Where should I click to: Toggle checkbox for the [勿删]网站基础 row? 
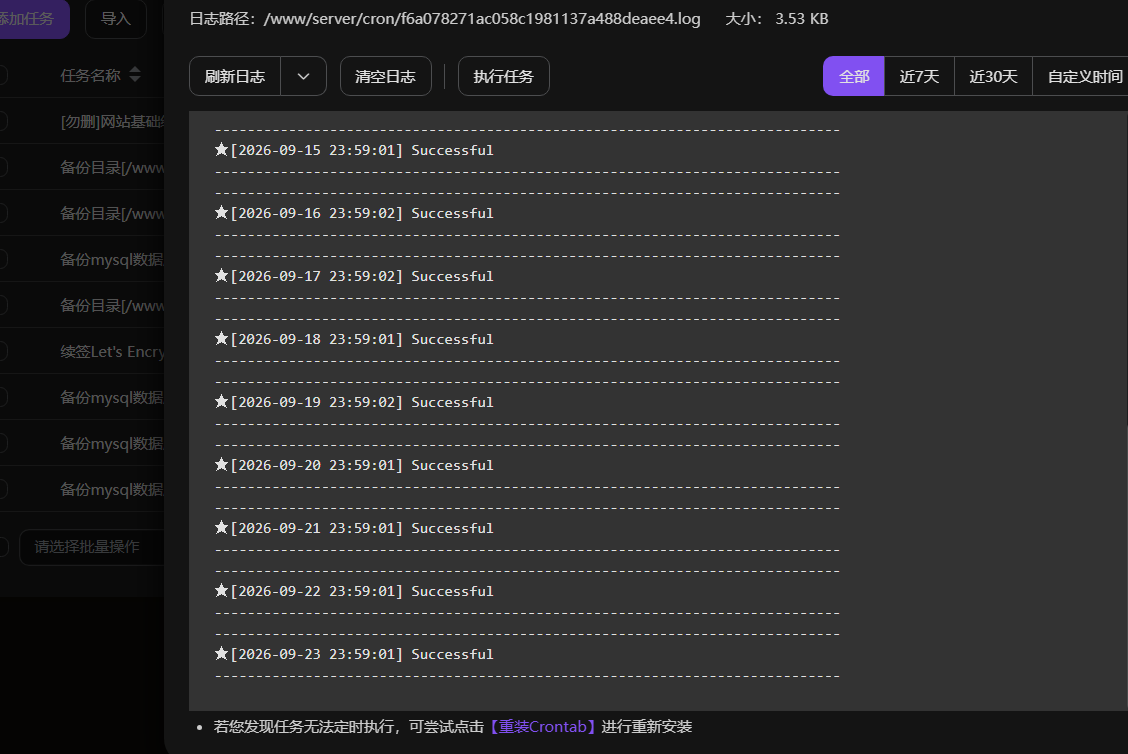click(x=2, y=121)
